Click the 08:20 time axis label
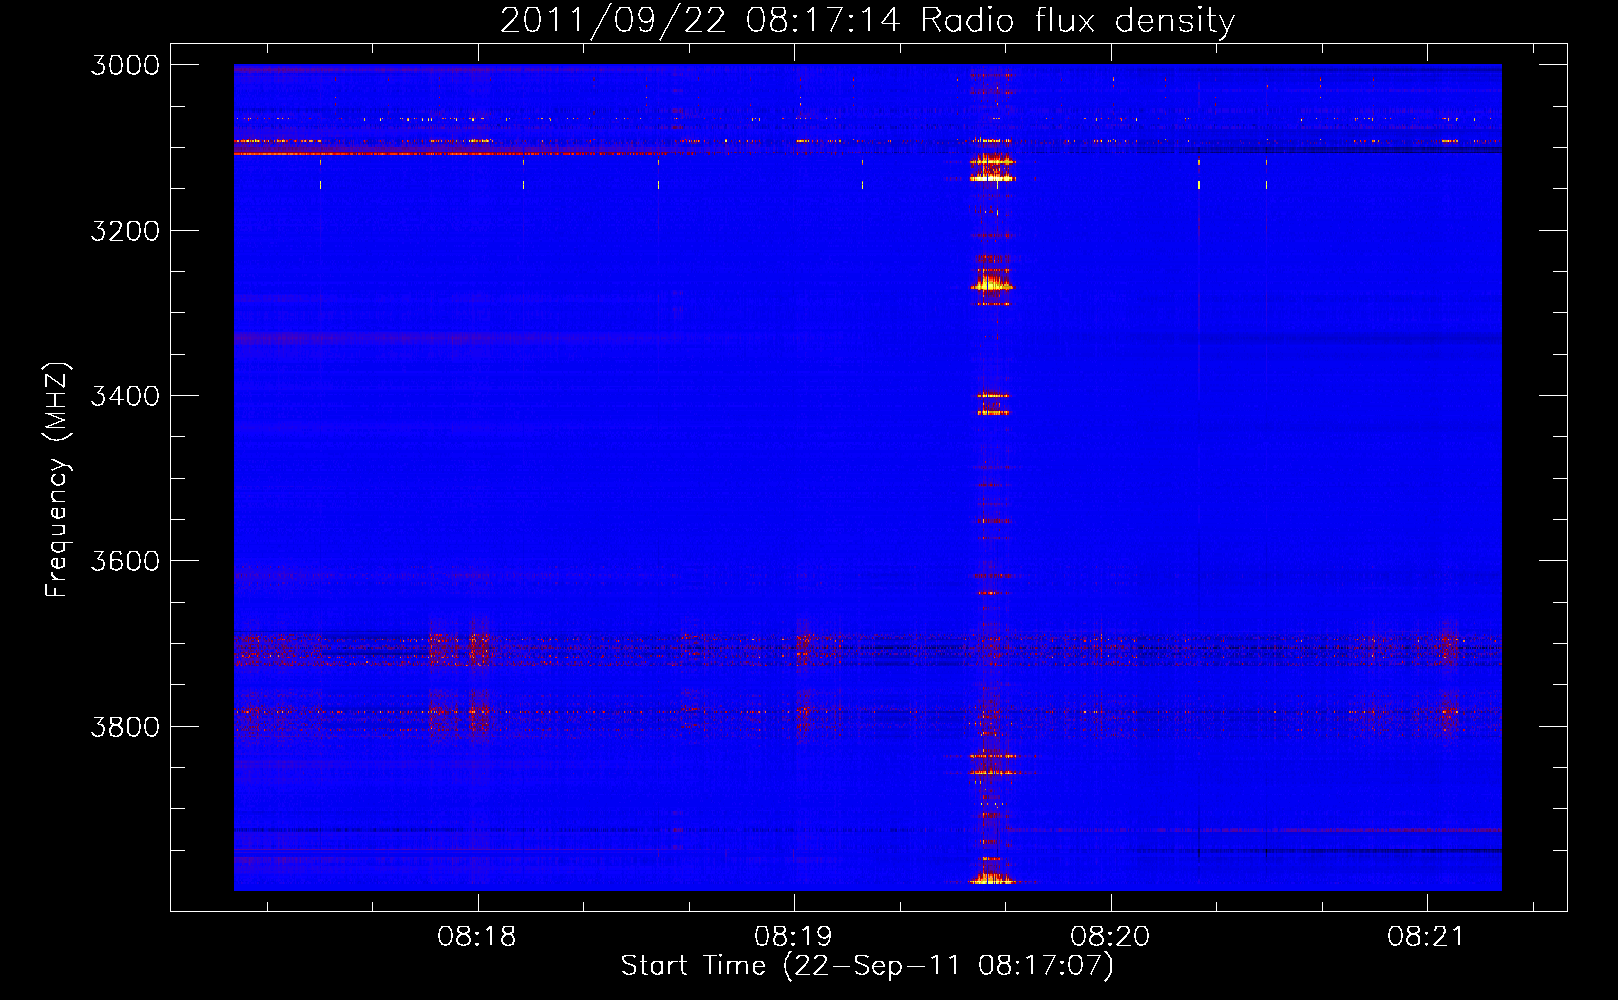 coord(1110,937)
